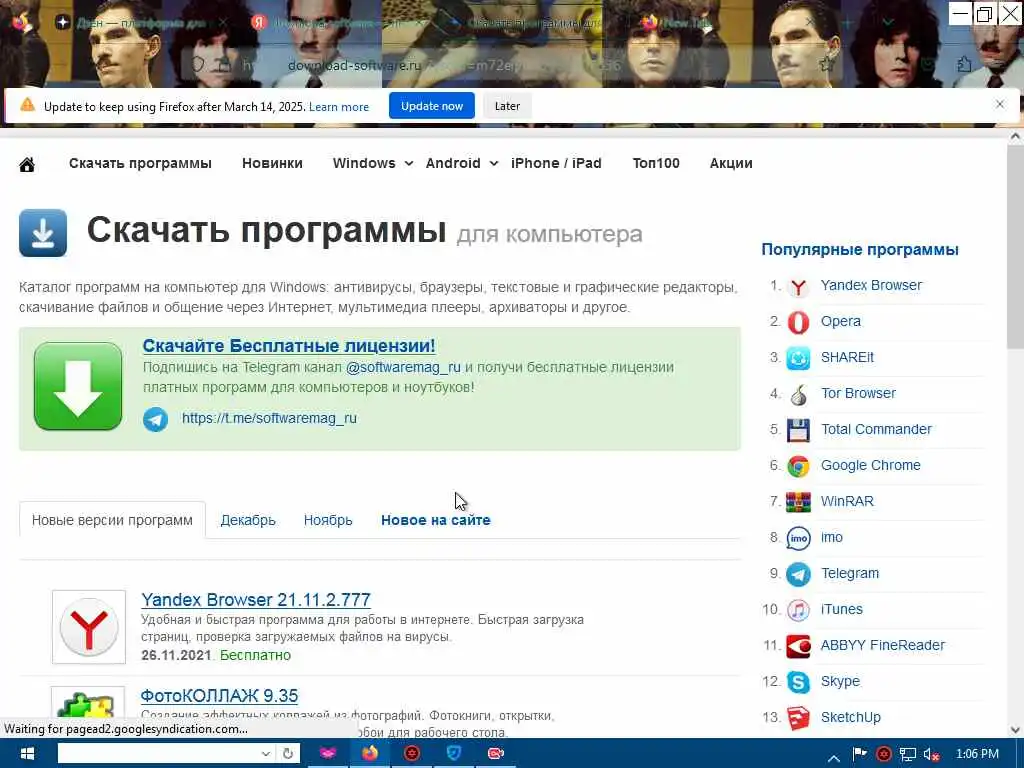
Task: Click the blue download logo beside the heading
Action: pyautogui.click(x=43, y=232)
